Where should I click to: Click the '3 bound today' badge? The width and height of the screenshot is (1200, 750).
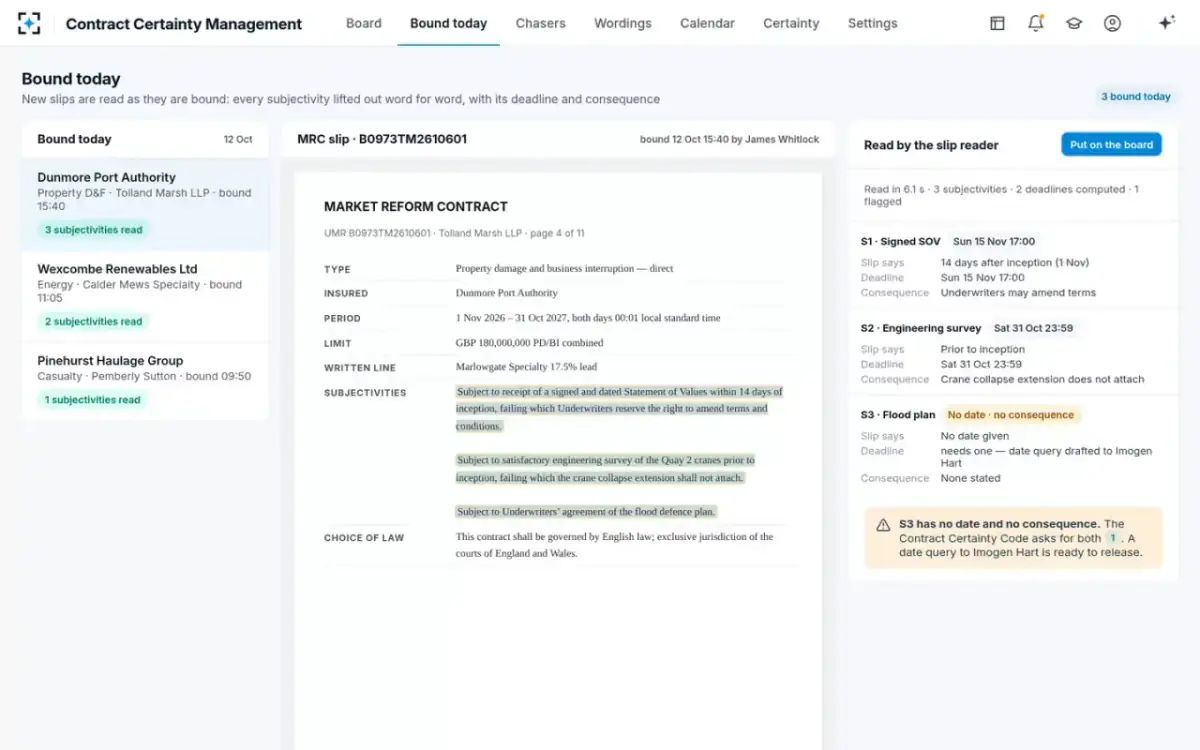tap(1136, 97)
